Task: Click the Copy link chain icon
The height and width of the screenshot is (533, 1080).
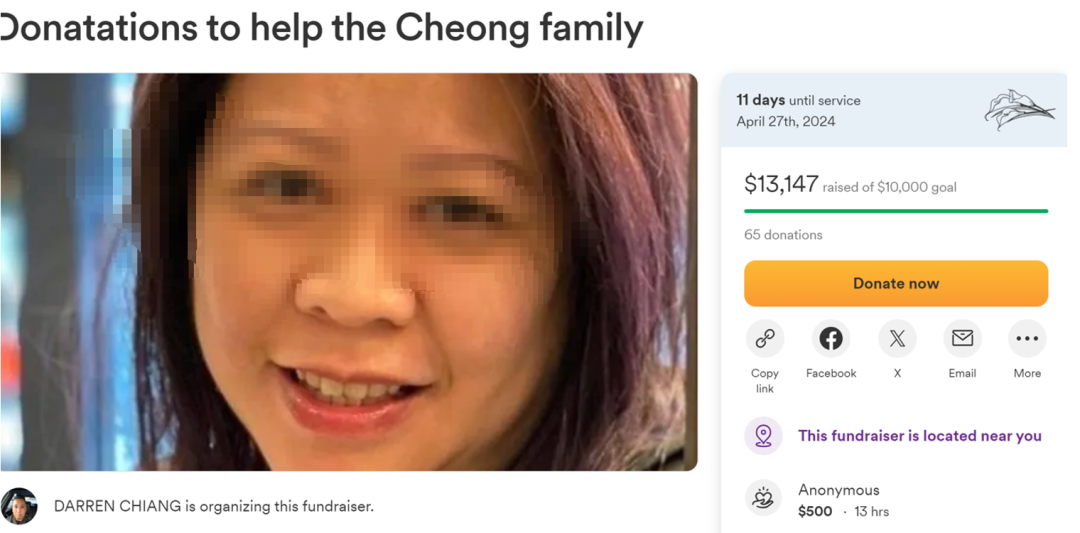Action: pos(765,339)
